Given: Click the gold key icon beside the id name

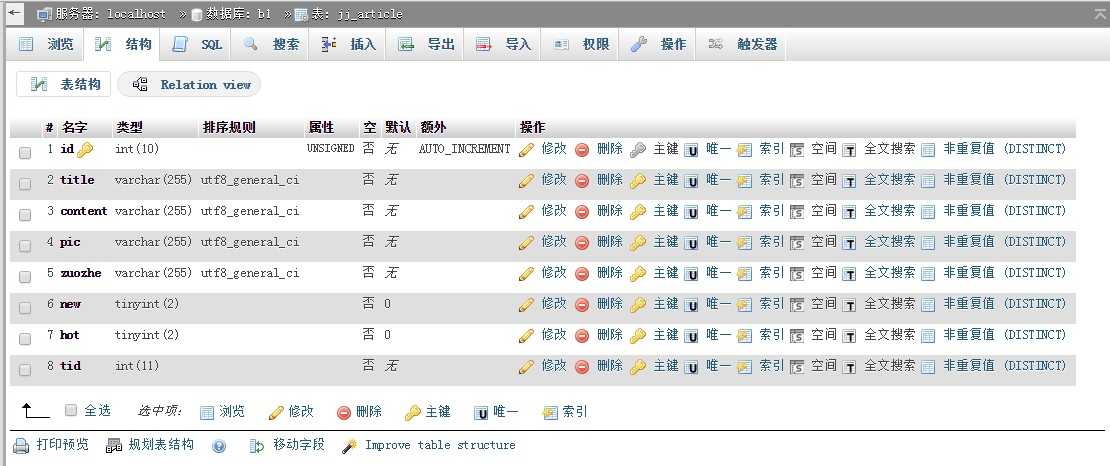Looking at the screenshot, I should click(85, 149).
